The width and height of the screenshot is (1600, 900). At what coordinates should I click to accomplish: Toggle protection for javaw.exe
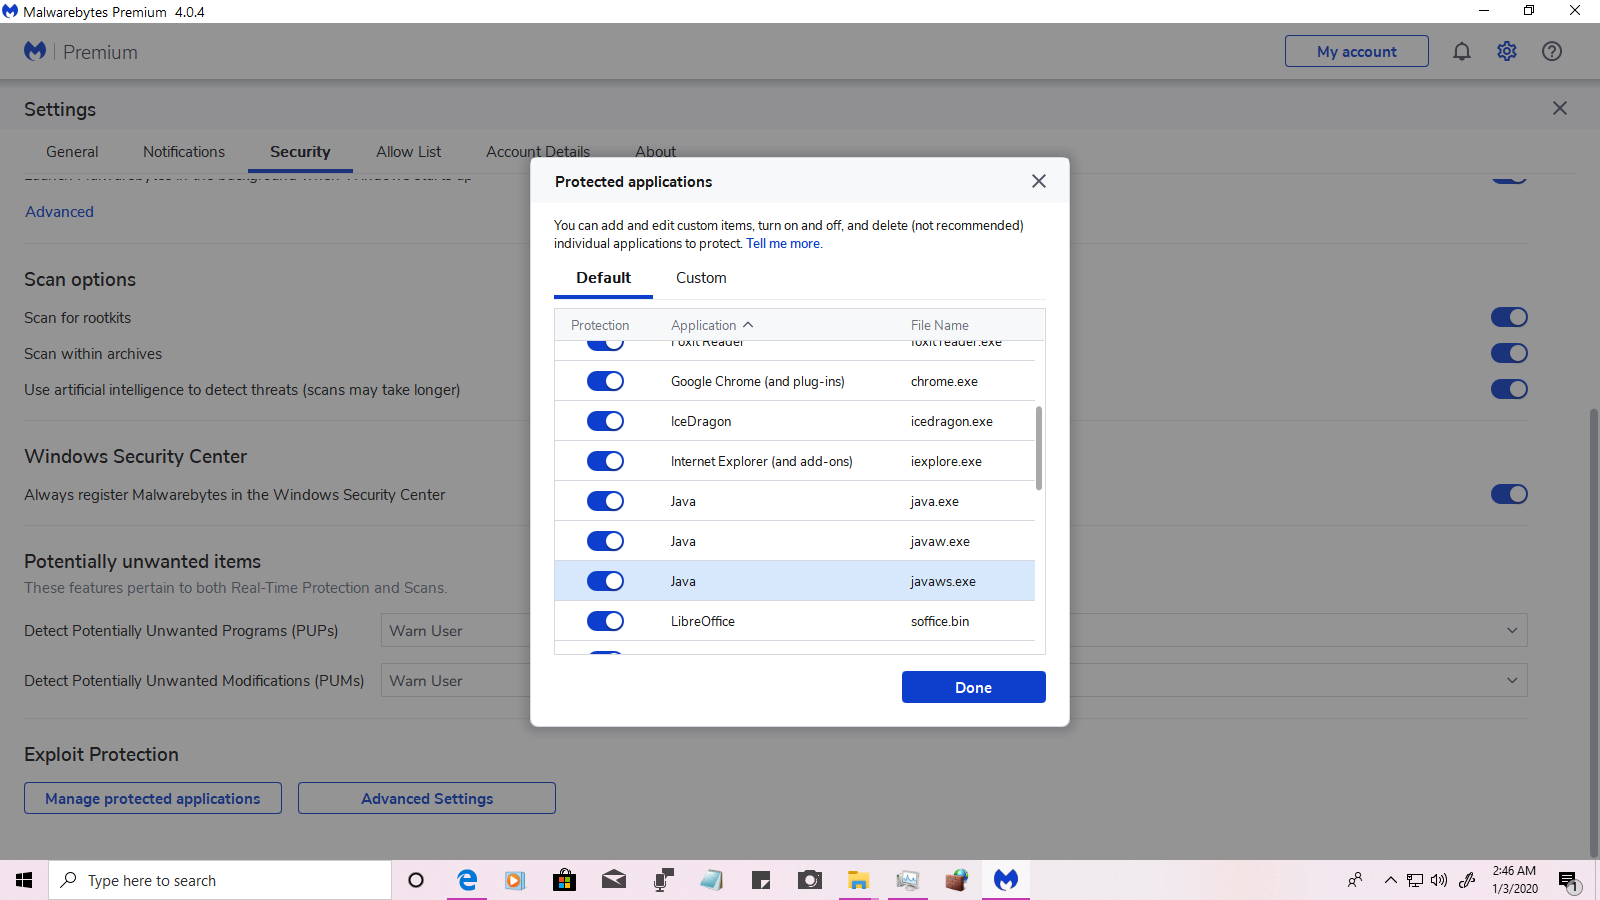tap(605, 541)
